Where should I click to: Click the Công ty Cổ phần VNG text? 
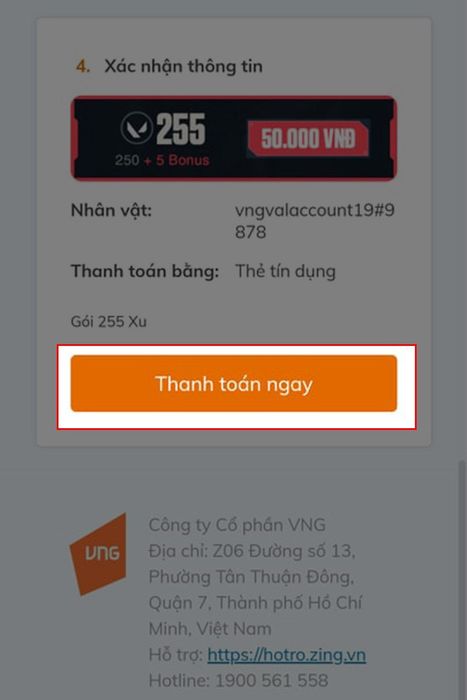[237, 525]
